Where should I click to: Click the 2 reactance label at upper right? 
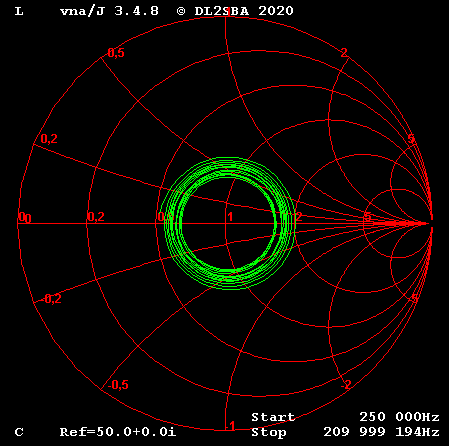point(344,53)
